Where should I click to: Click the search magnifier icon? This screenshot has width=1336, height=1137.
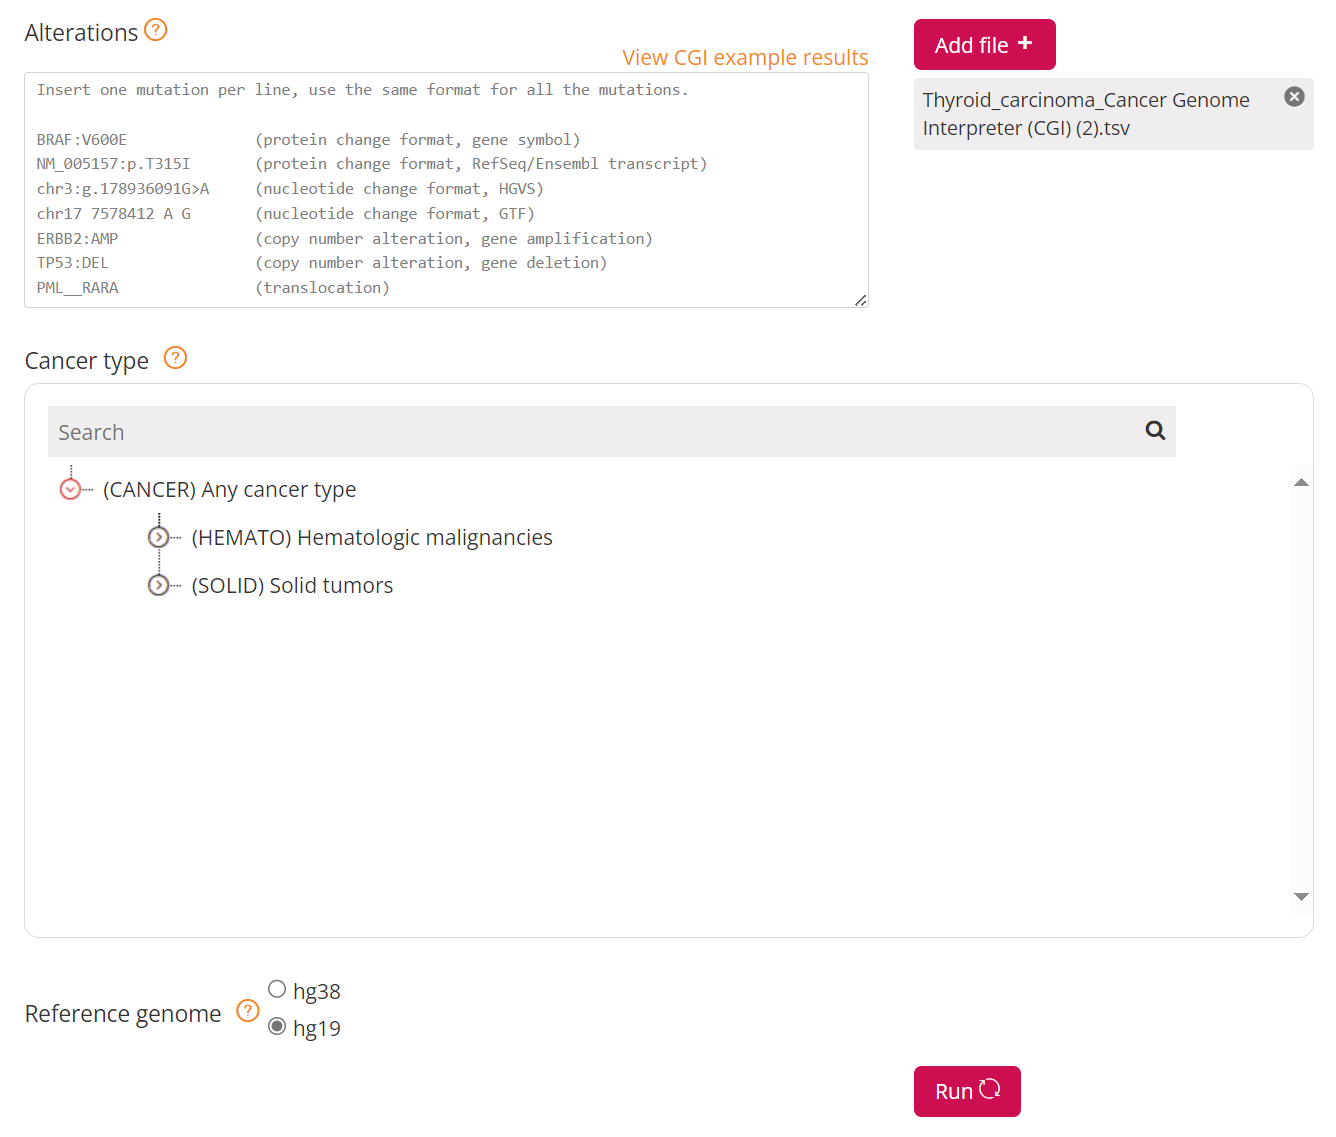coord(1155,431)
